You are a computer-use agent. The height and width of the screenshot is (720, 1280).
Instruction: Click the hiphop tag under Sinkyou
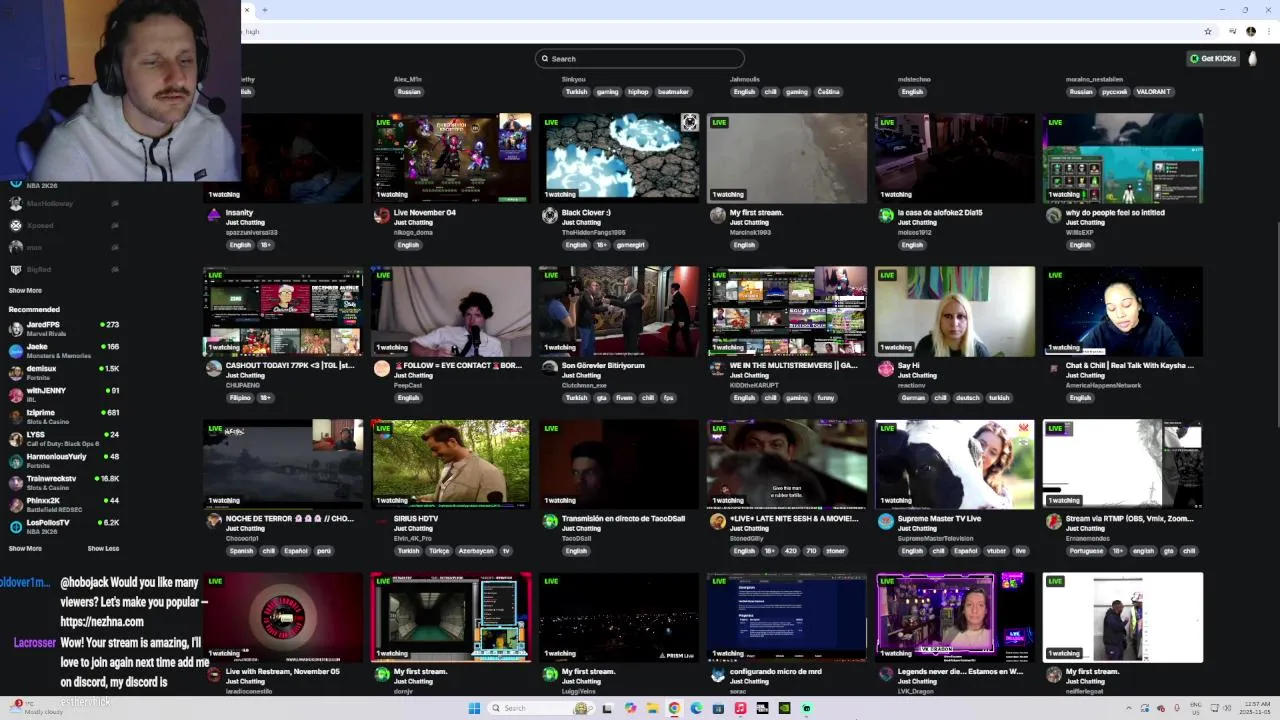[x=638, y=92]
